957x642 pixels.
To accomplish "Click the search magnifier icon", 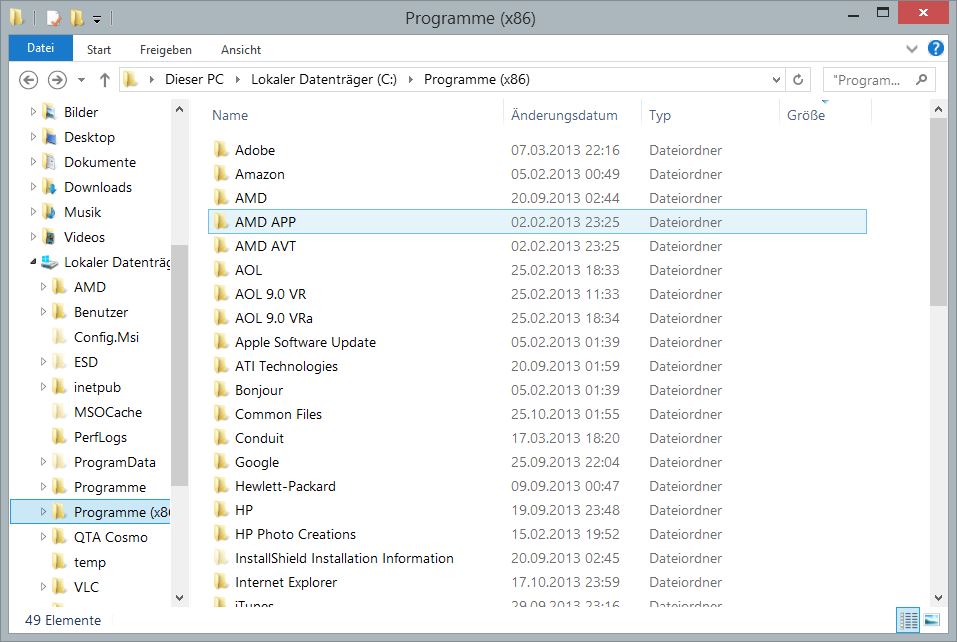I will click(922, 79).
